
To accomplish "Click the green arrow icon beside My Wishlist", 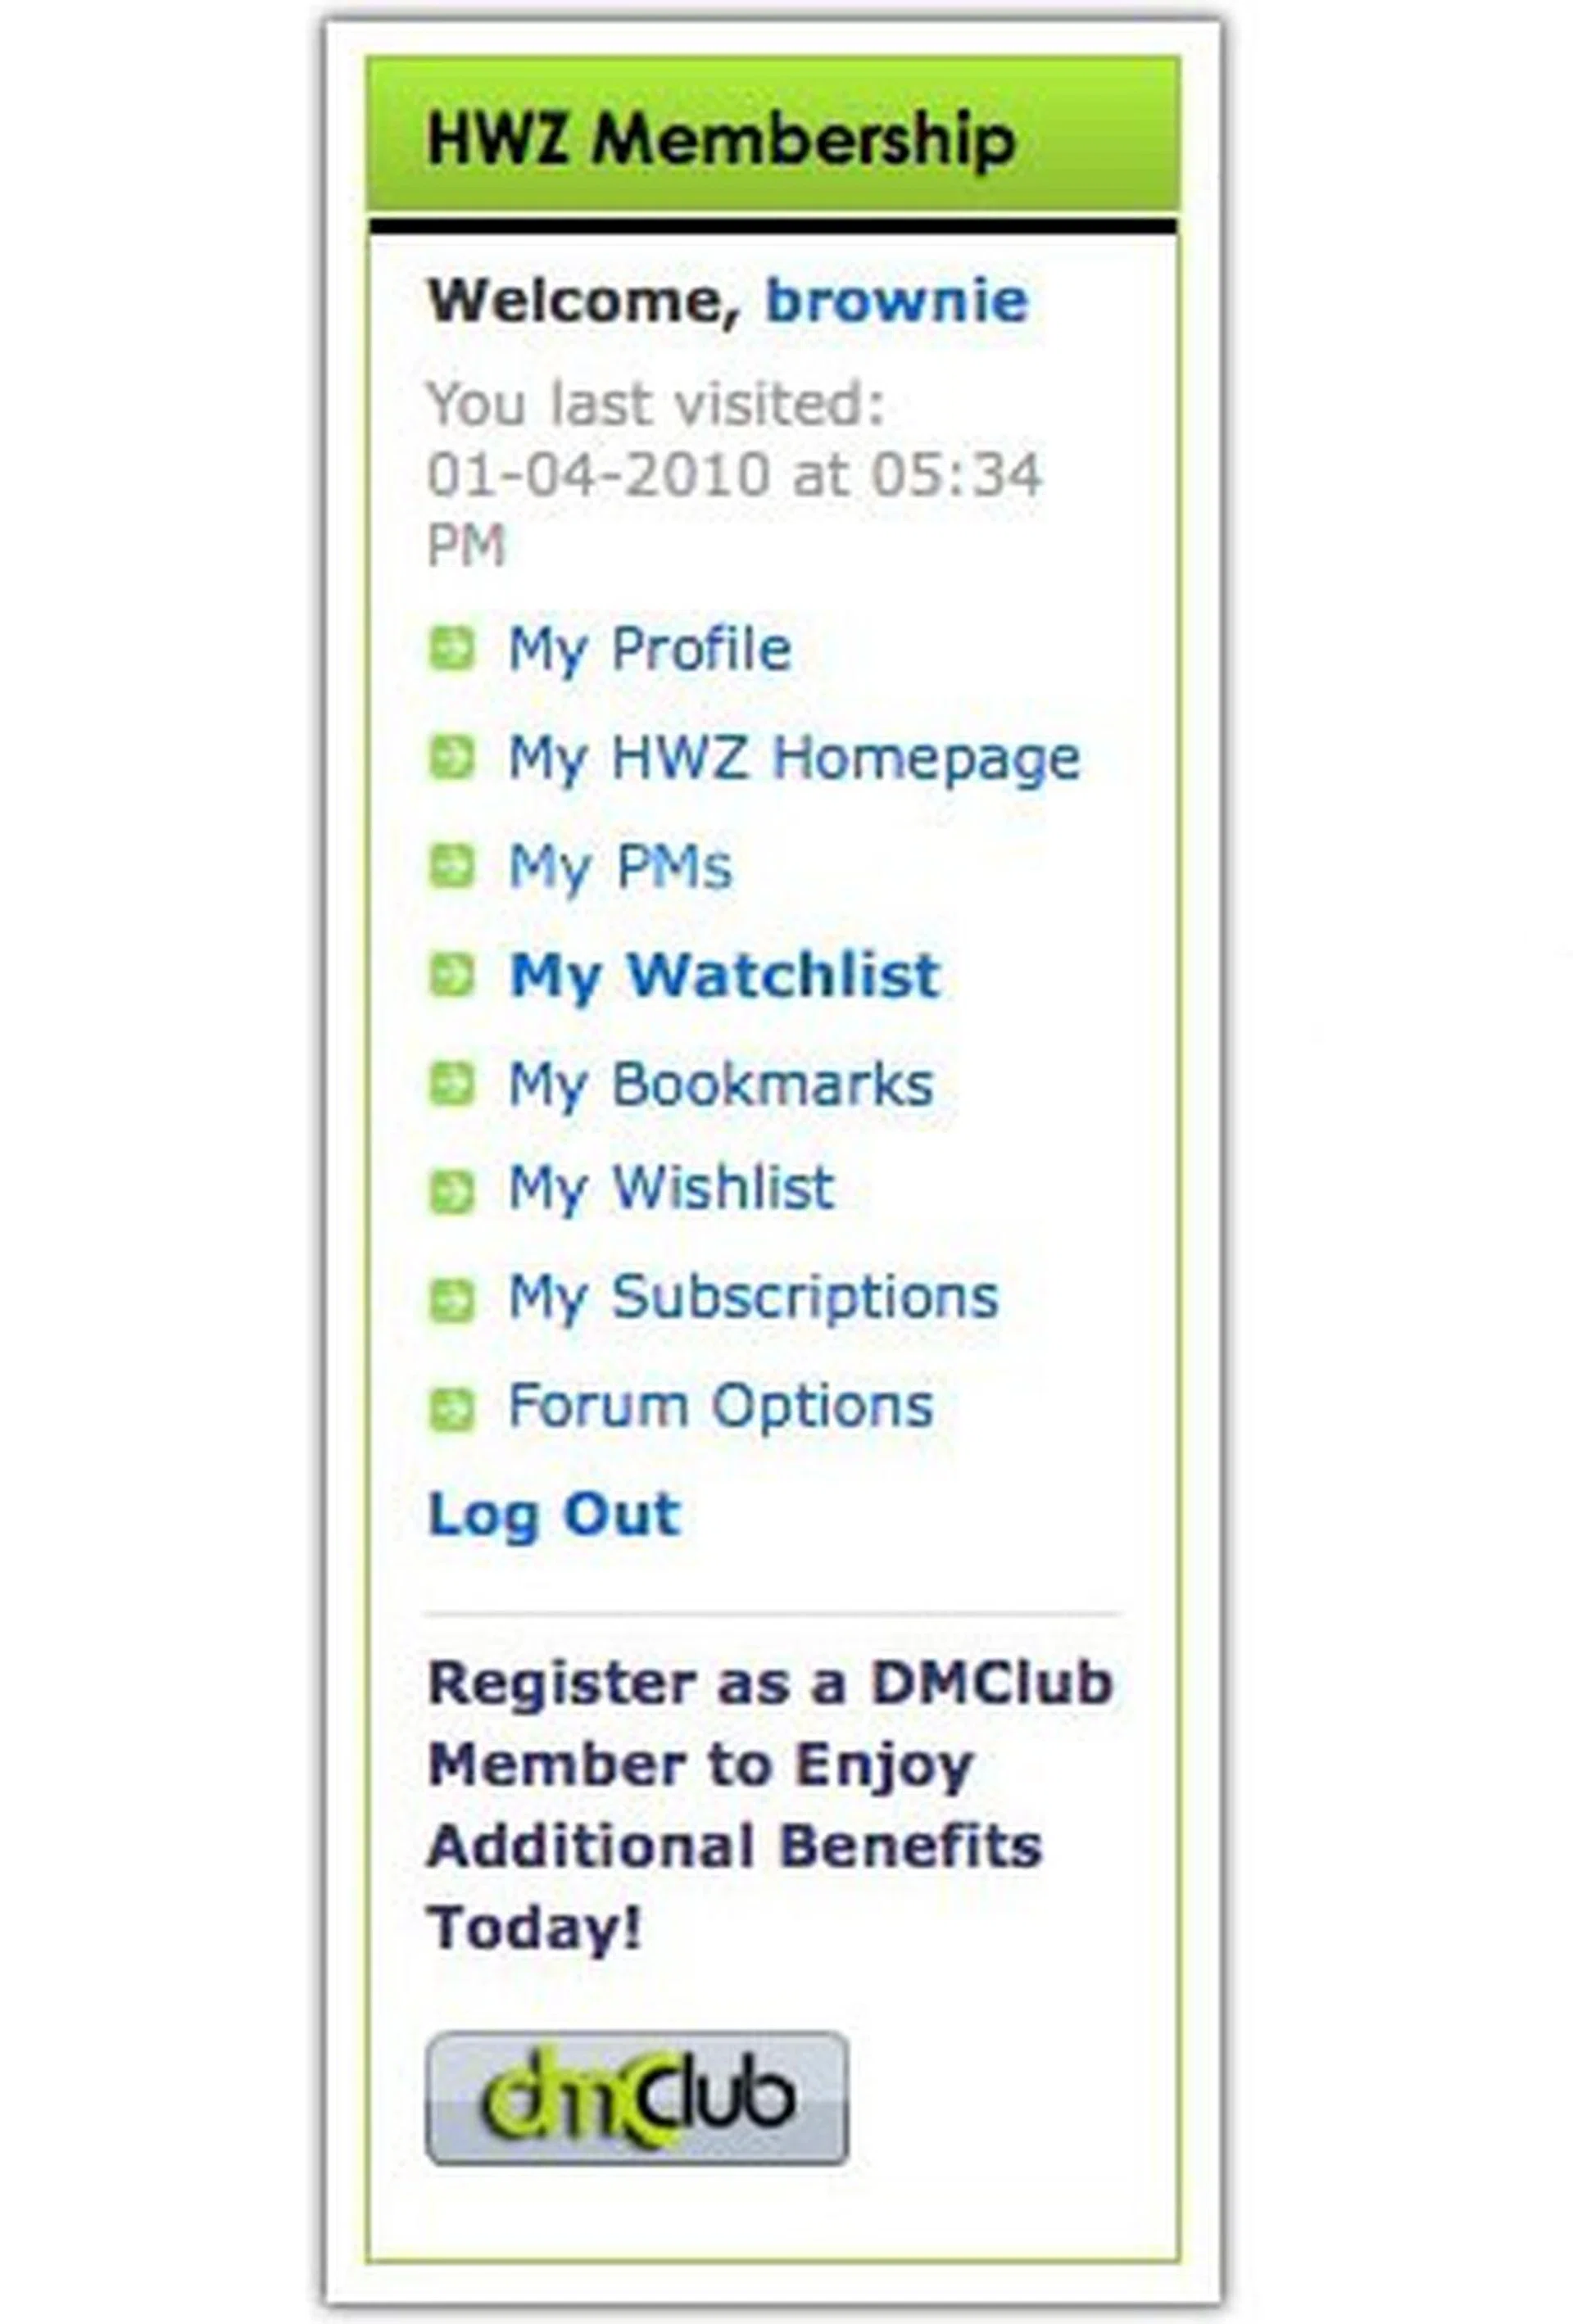I will [451, 1191].
